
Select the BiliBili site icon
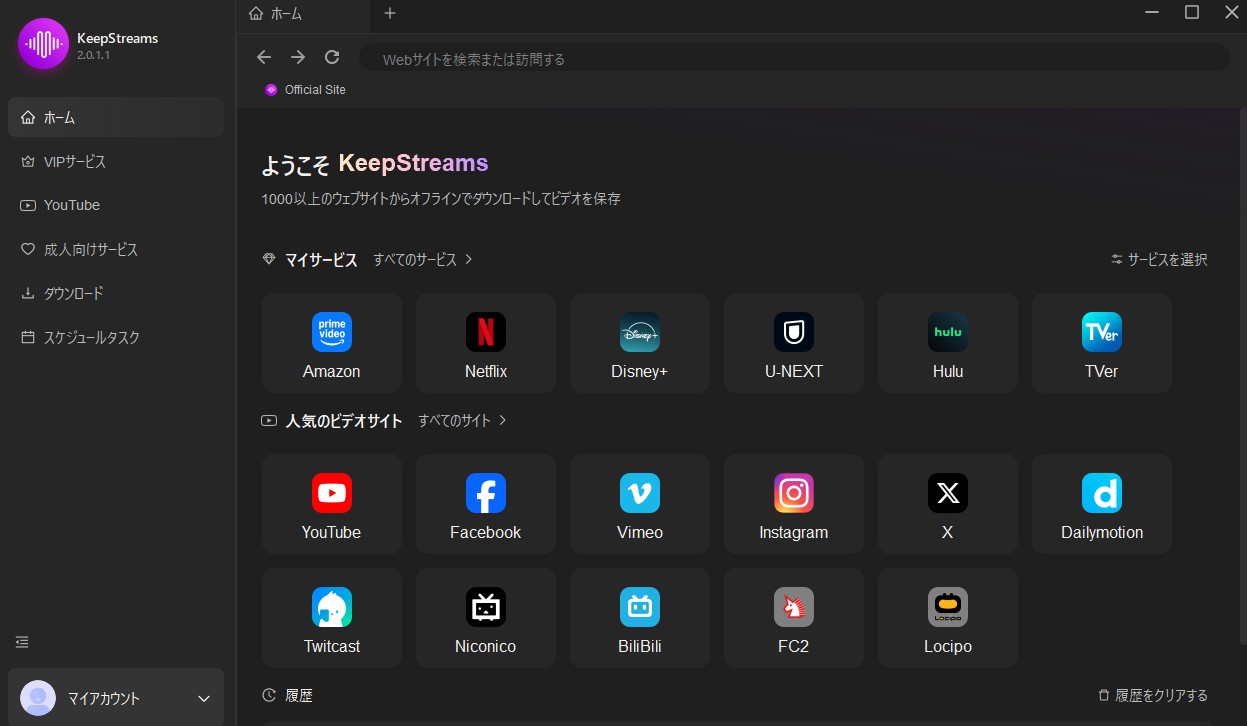tap(639, 617)
